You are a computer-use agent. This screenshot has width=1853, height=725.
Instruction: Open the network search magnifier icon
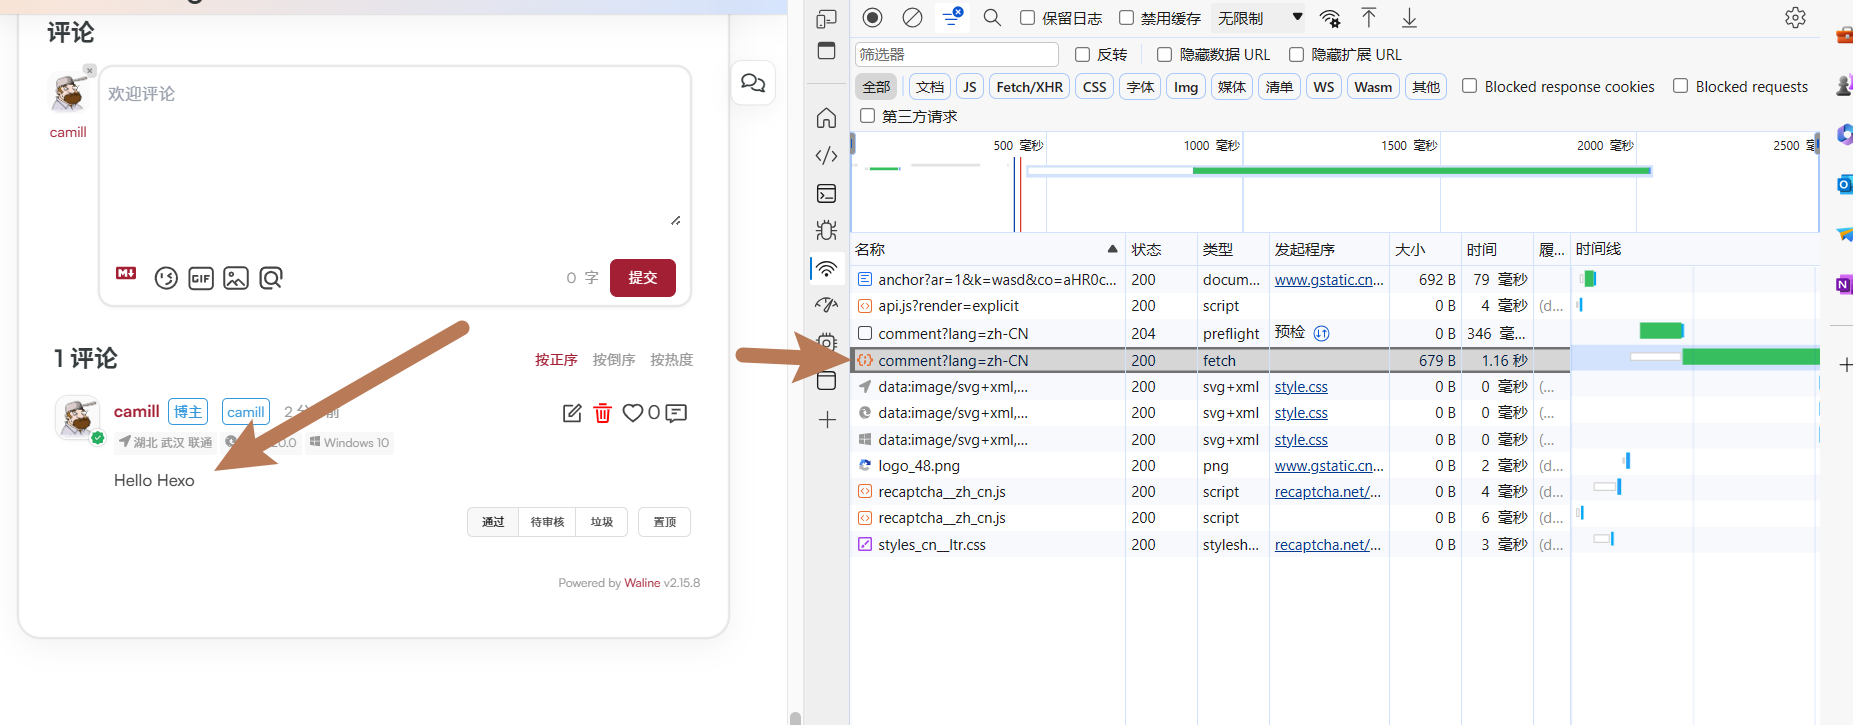(991, 18)
